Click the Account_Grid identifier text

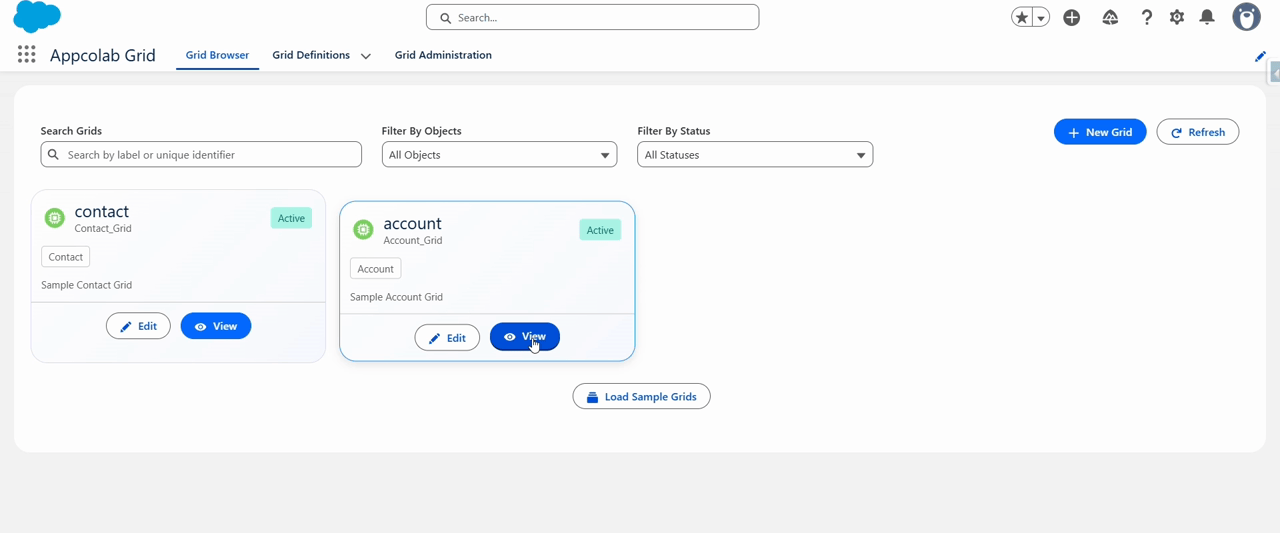pos(413,241)
